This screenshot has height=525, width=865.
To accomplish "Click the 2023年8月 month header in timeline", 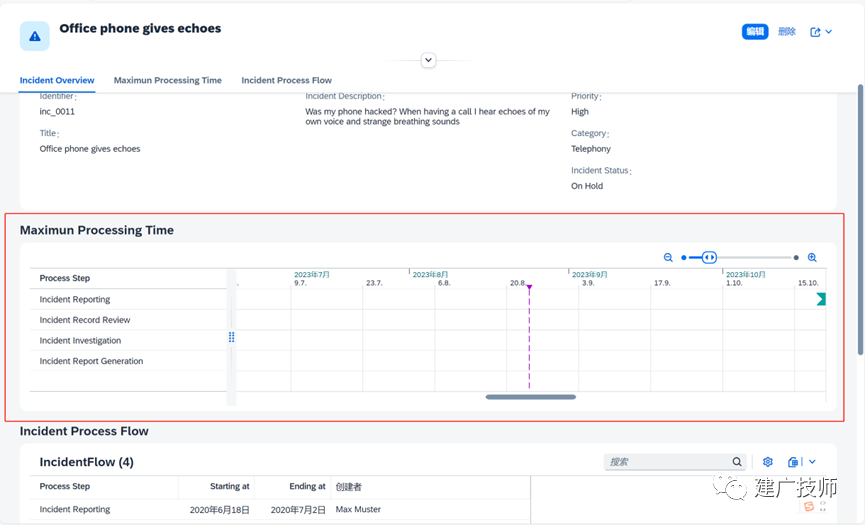I will 430,275.
